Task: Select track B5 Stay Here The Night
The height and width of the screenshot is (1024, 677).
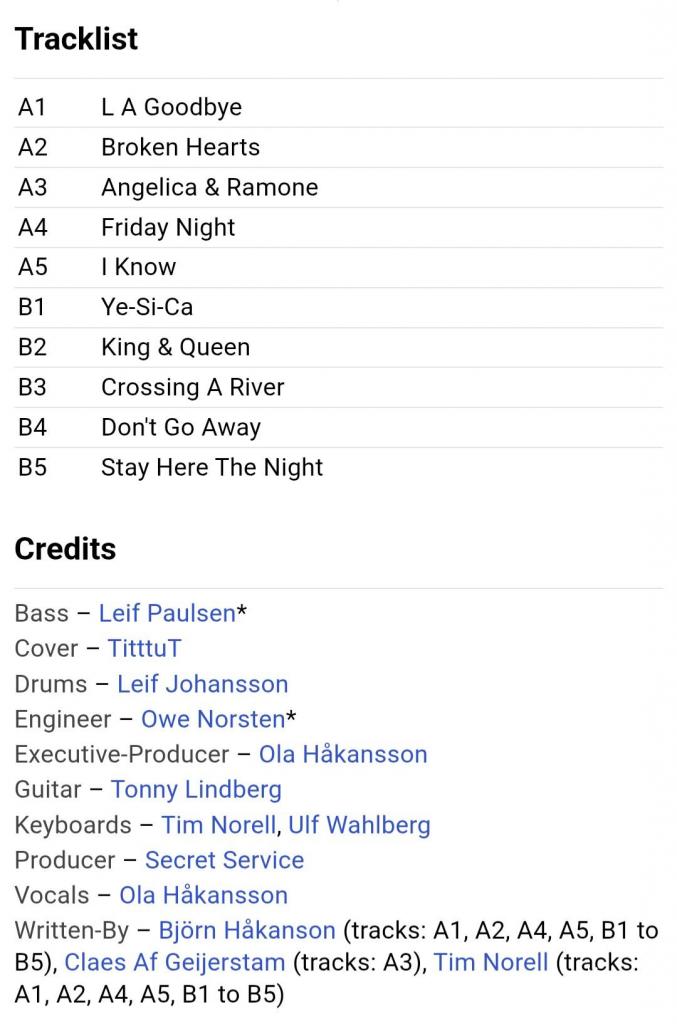Action: pos(212,467)
